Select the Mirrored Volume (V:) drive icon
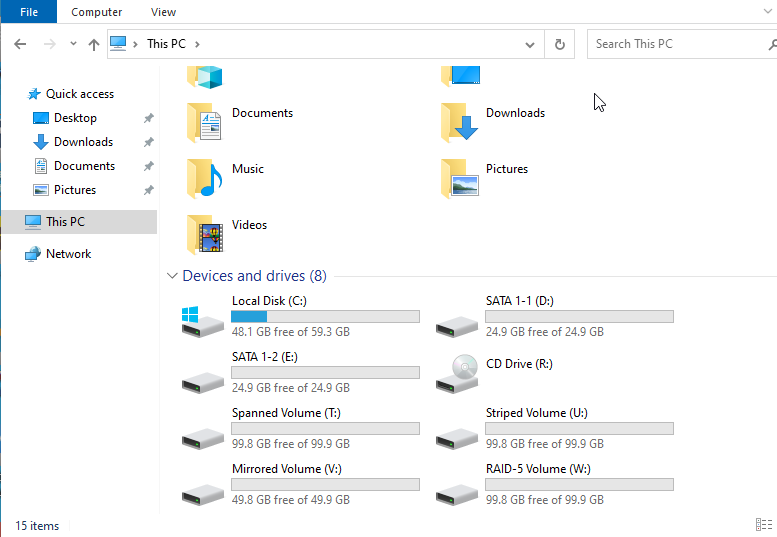Image resolution: width=777 pixels, height=537 pixels. [x=202, y=494]
